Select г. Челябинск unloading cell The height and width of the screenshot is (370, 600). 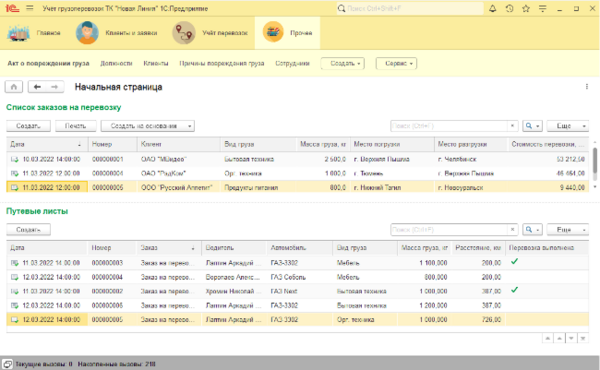click(x=471, y=159)
